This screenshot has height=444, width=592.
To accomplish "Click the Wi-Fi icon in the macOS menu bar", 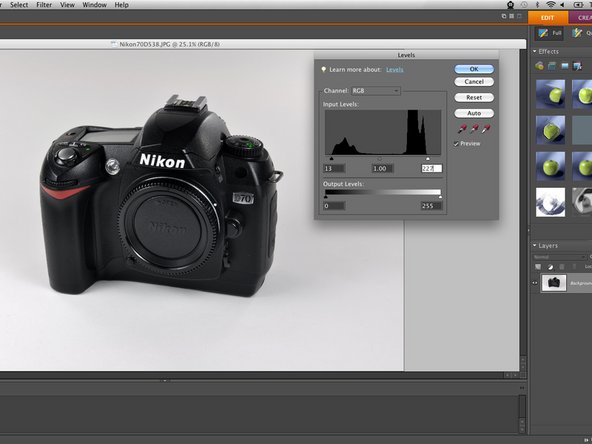I will (x=550, y=5).
